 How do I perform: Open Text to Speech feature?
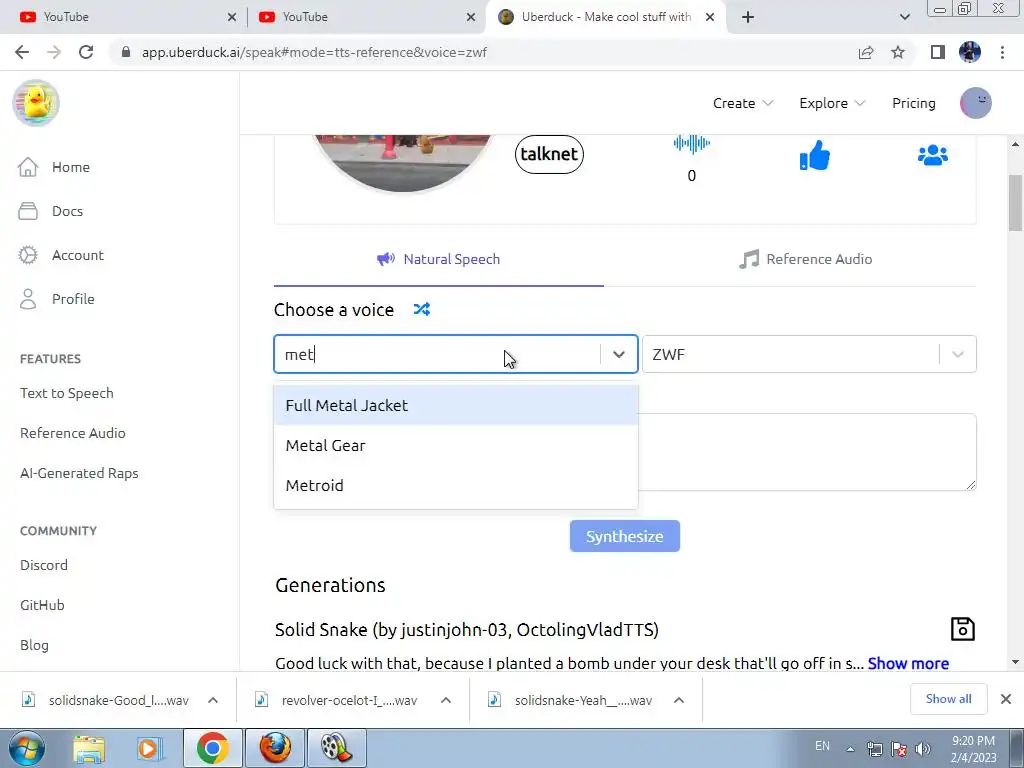point(67,393)
